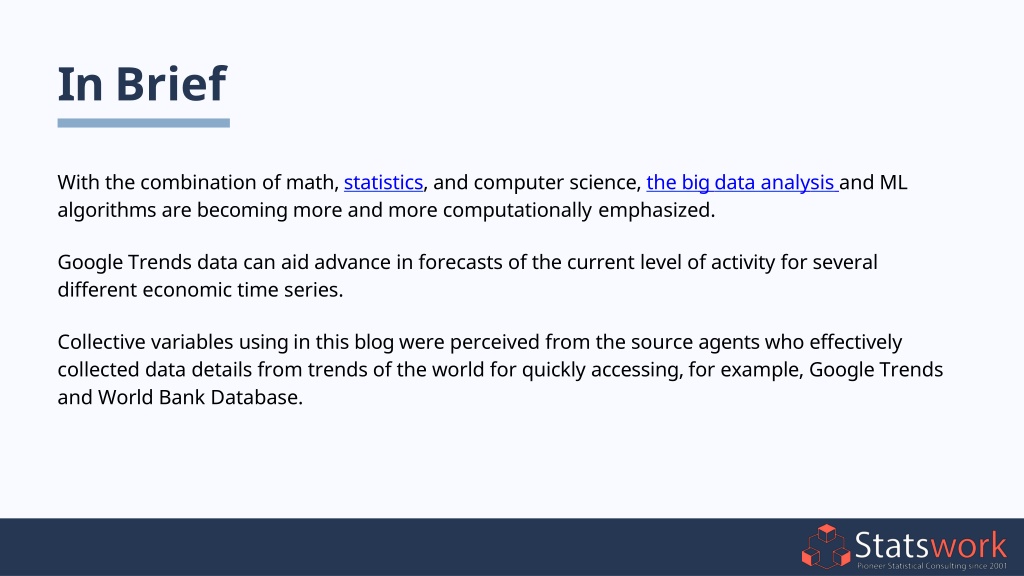Click the word "emphasized" ending first paragraph
Viewport: 1024px width, 576px height.
click(x=656, y=210)
